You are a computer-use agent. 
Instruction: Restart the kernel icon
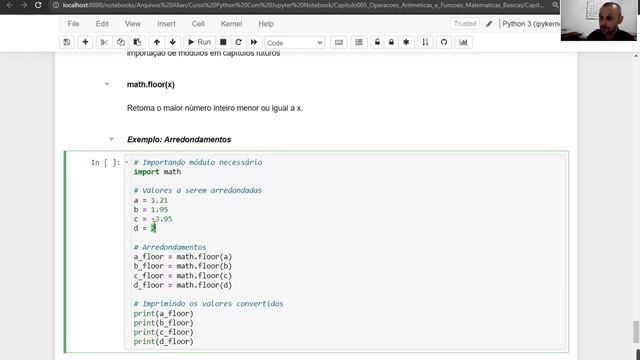pos(238,42)
